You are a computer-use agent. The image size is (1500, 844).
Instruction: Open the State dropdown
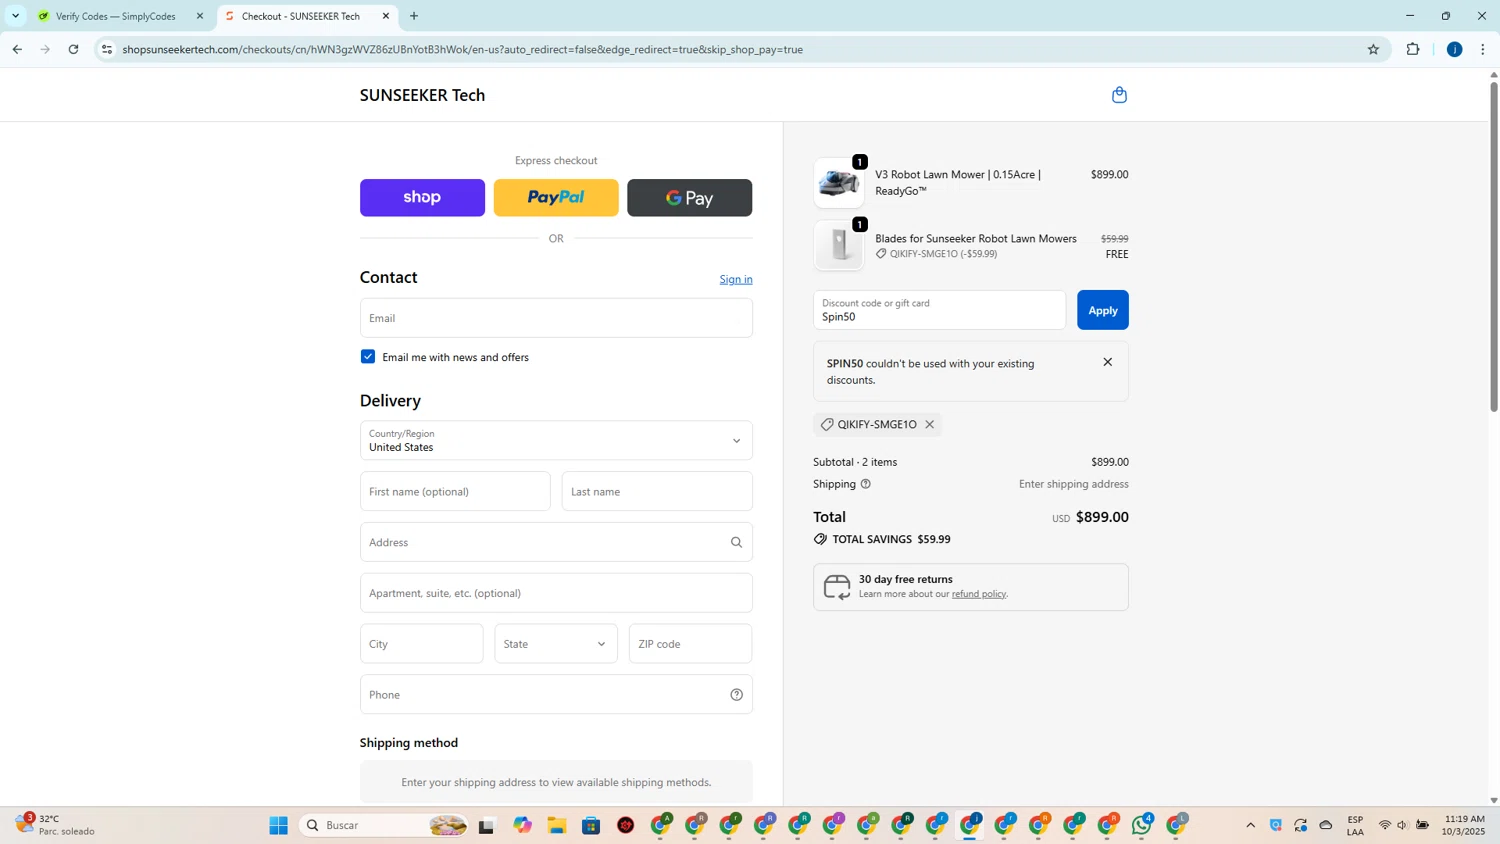click(556, 644)
